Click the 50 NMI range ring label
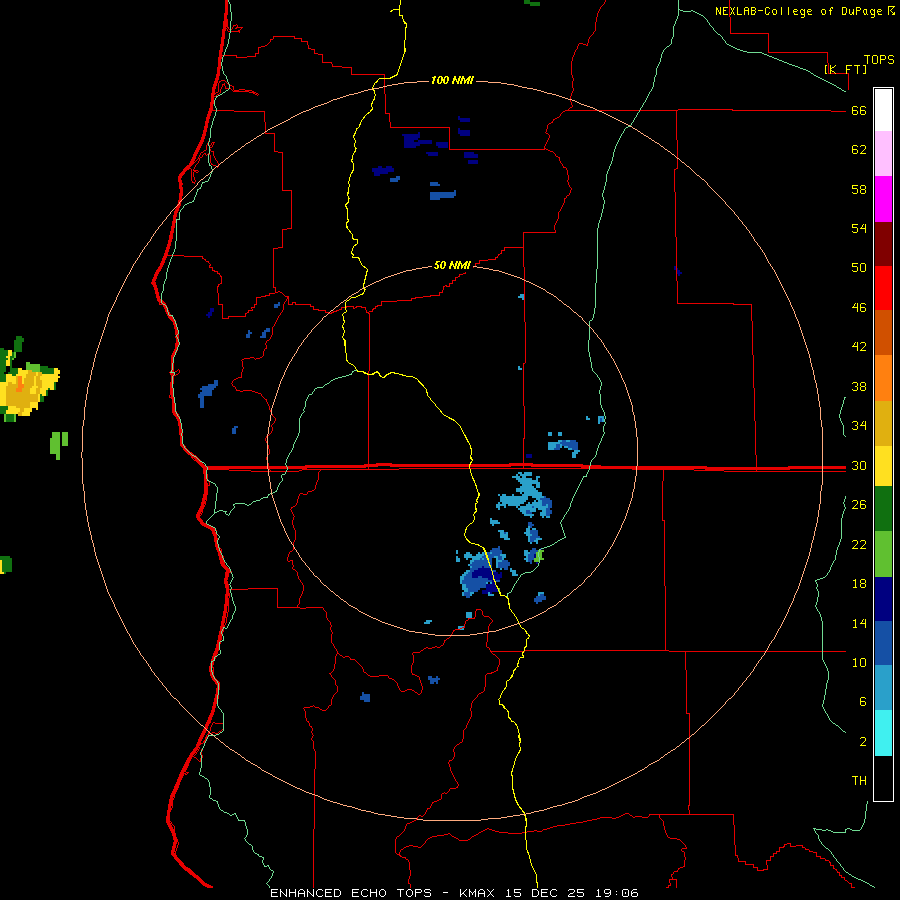This screenshot has height=900, width=900. tap(452, 265)
